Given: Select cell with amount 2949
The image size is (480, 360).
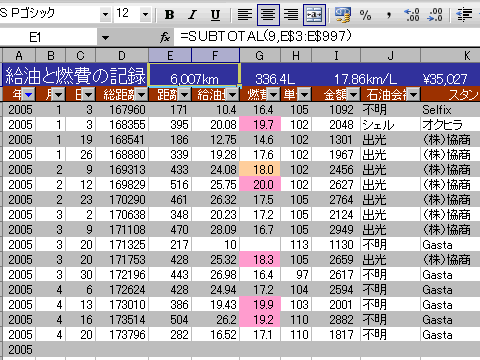Looking at the screenshot, I should (336, 230).
